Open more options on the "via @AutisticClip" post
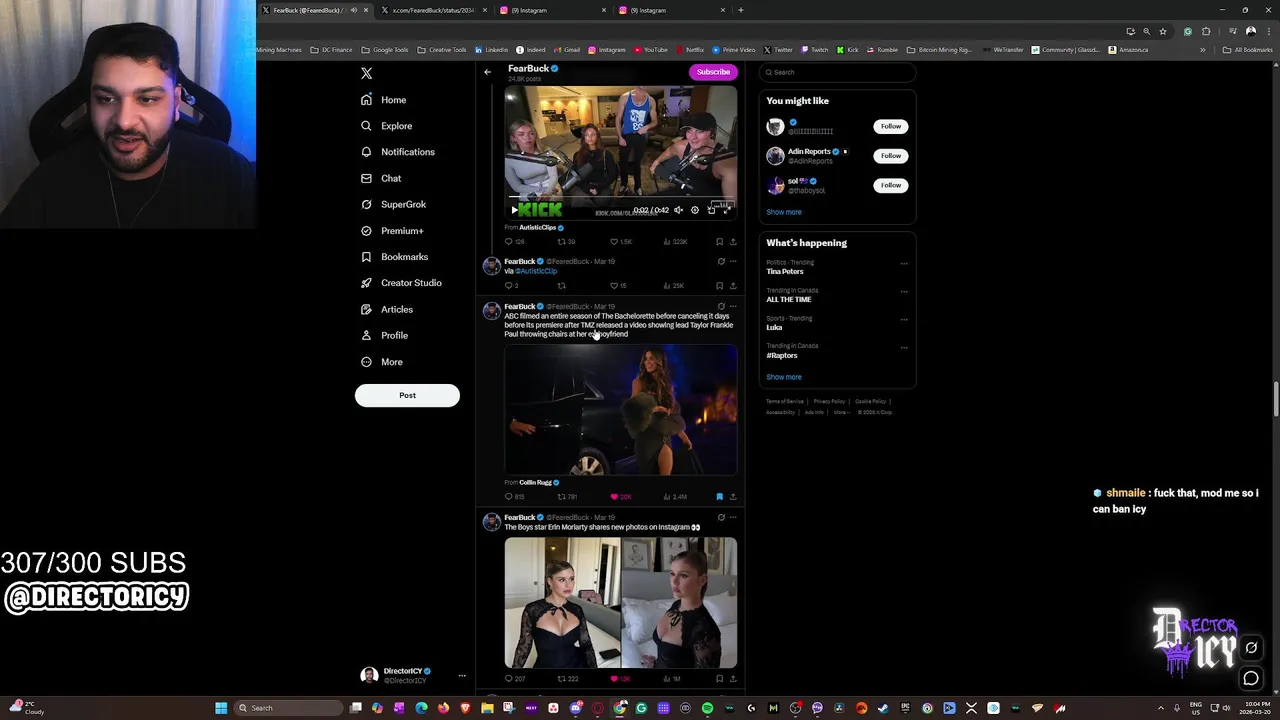The image size is (1280, 720). coord(733,262)
